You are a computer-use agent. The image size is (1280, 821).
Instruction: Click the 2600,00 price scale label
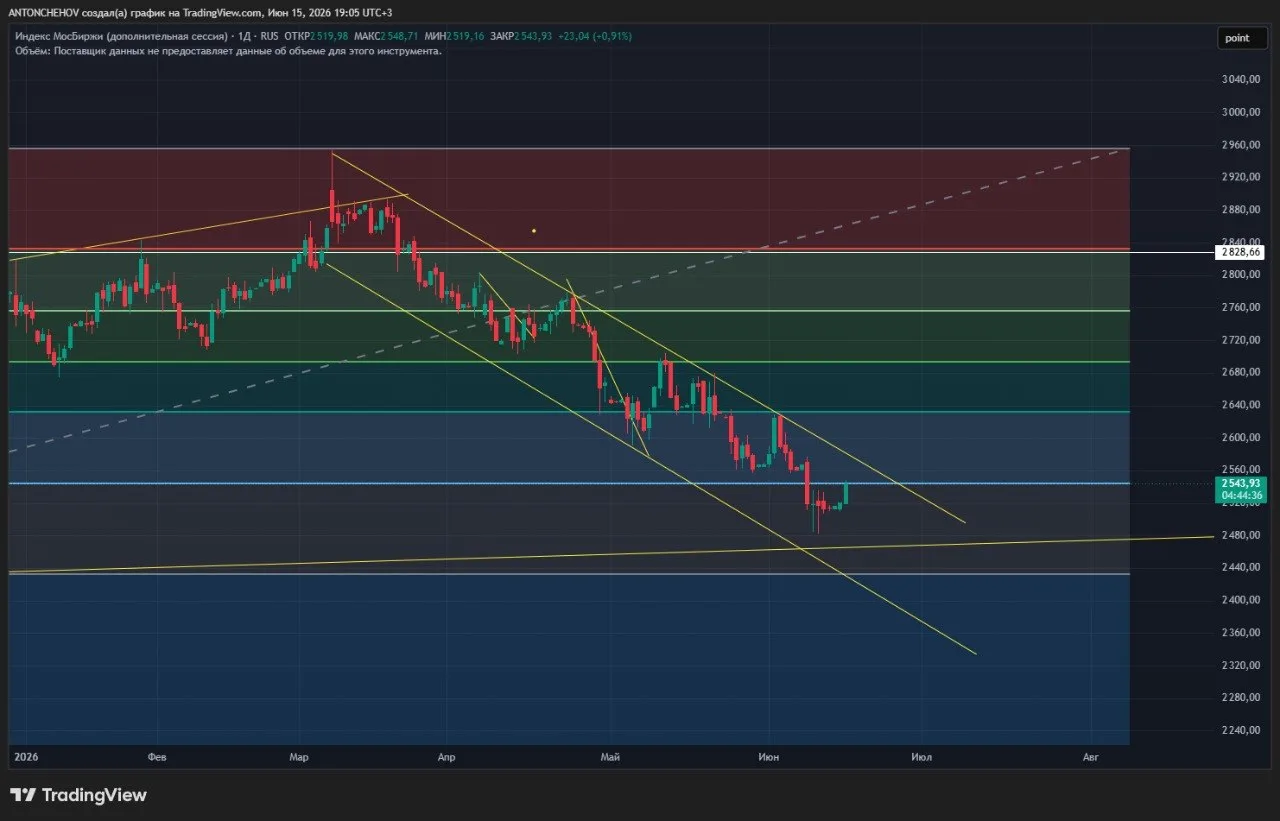coord(1243,437)
